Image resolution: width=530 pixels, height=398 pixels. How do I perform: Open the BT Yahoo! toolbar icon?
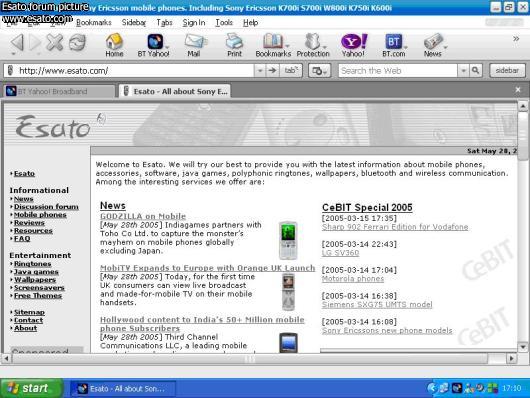pyautogui.click(x=154, y=45)
